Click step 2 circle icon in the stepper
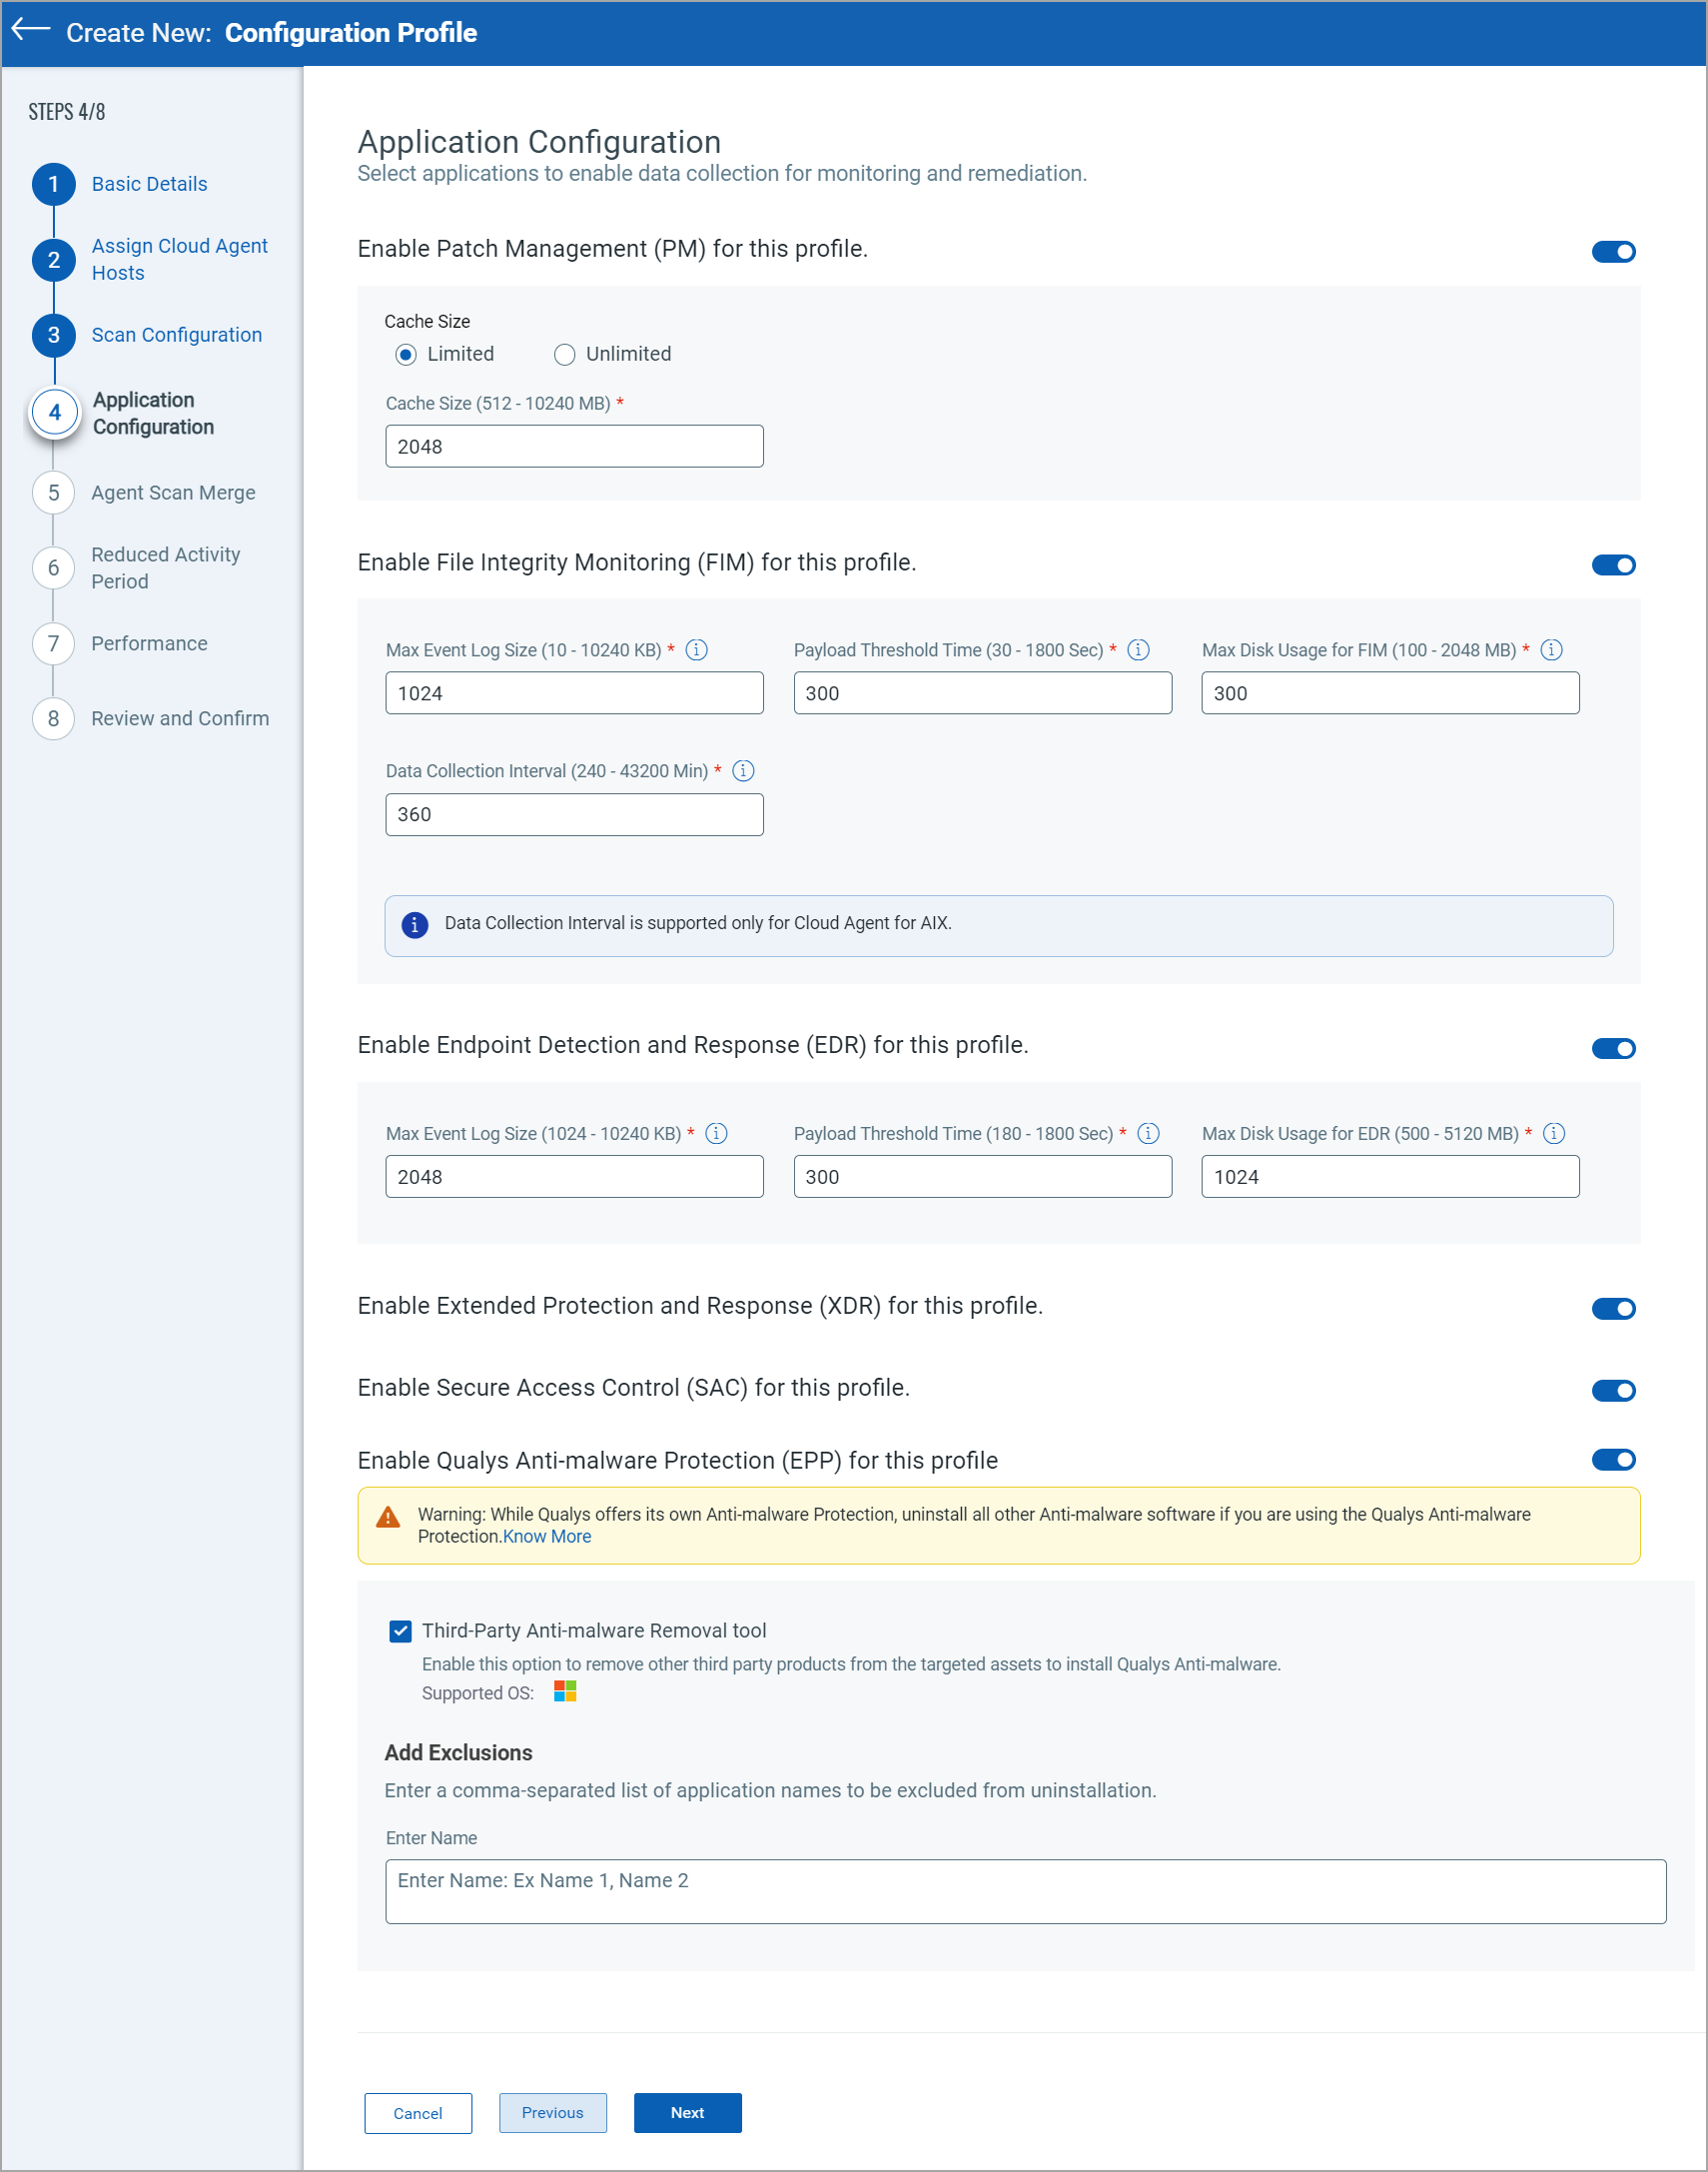This screenshot has width=1708, height=2172. (x=54, y=260)
